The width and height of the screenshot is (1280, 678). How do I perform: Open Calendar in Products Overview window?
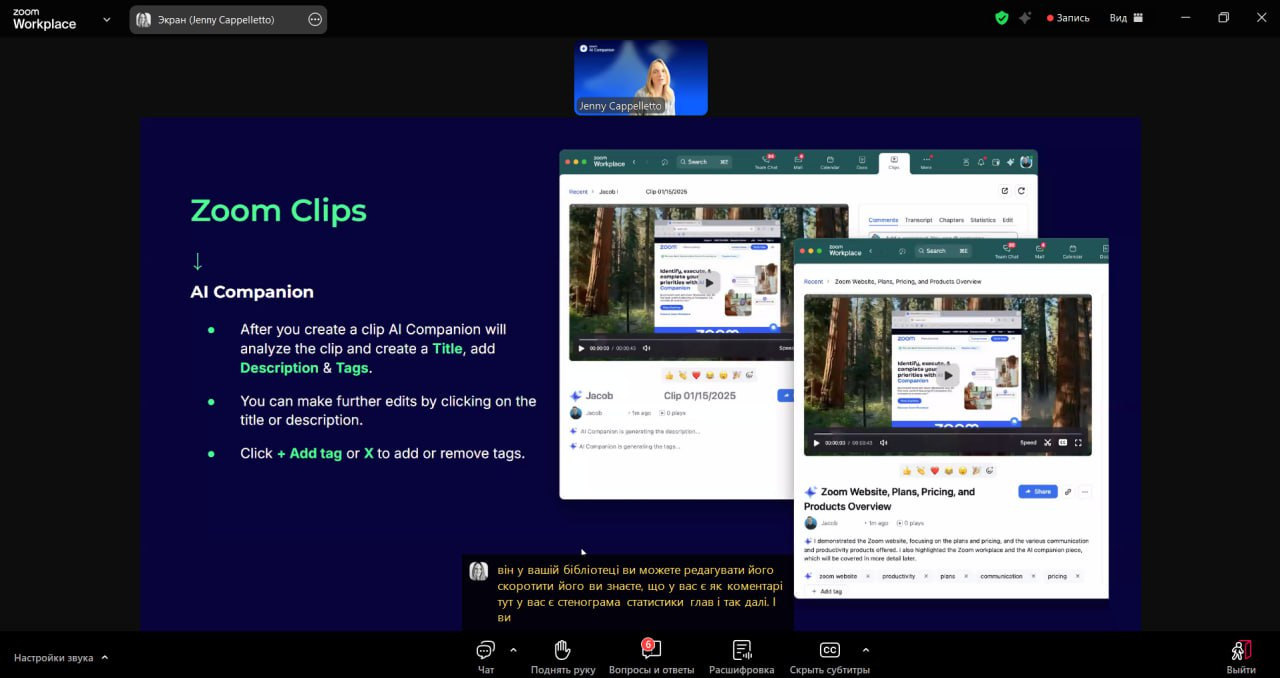1072,251
